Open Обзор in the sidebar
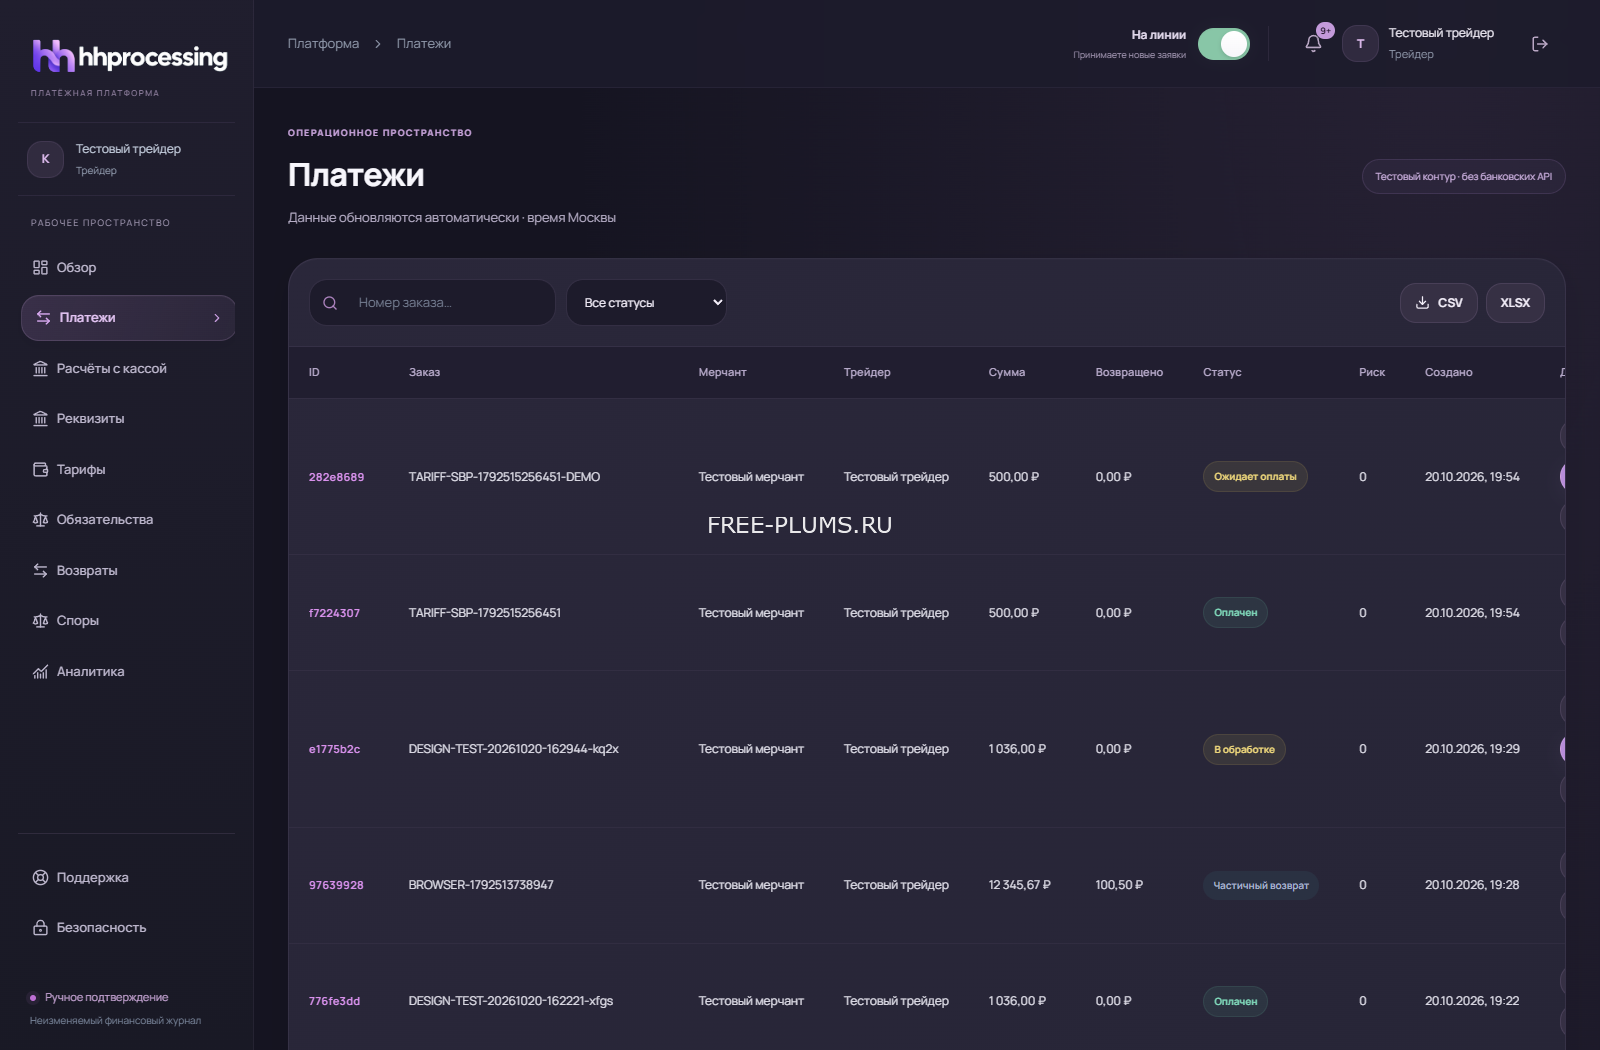The height and width of the screenshot is (1050, 1600). point(127,267)
